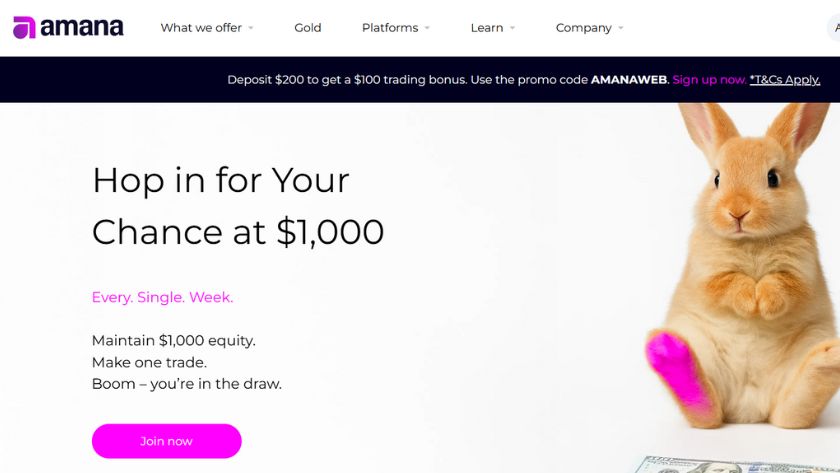
Task: Follow the Sign up now link
Action: (709, 80)
